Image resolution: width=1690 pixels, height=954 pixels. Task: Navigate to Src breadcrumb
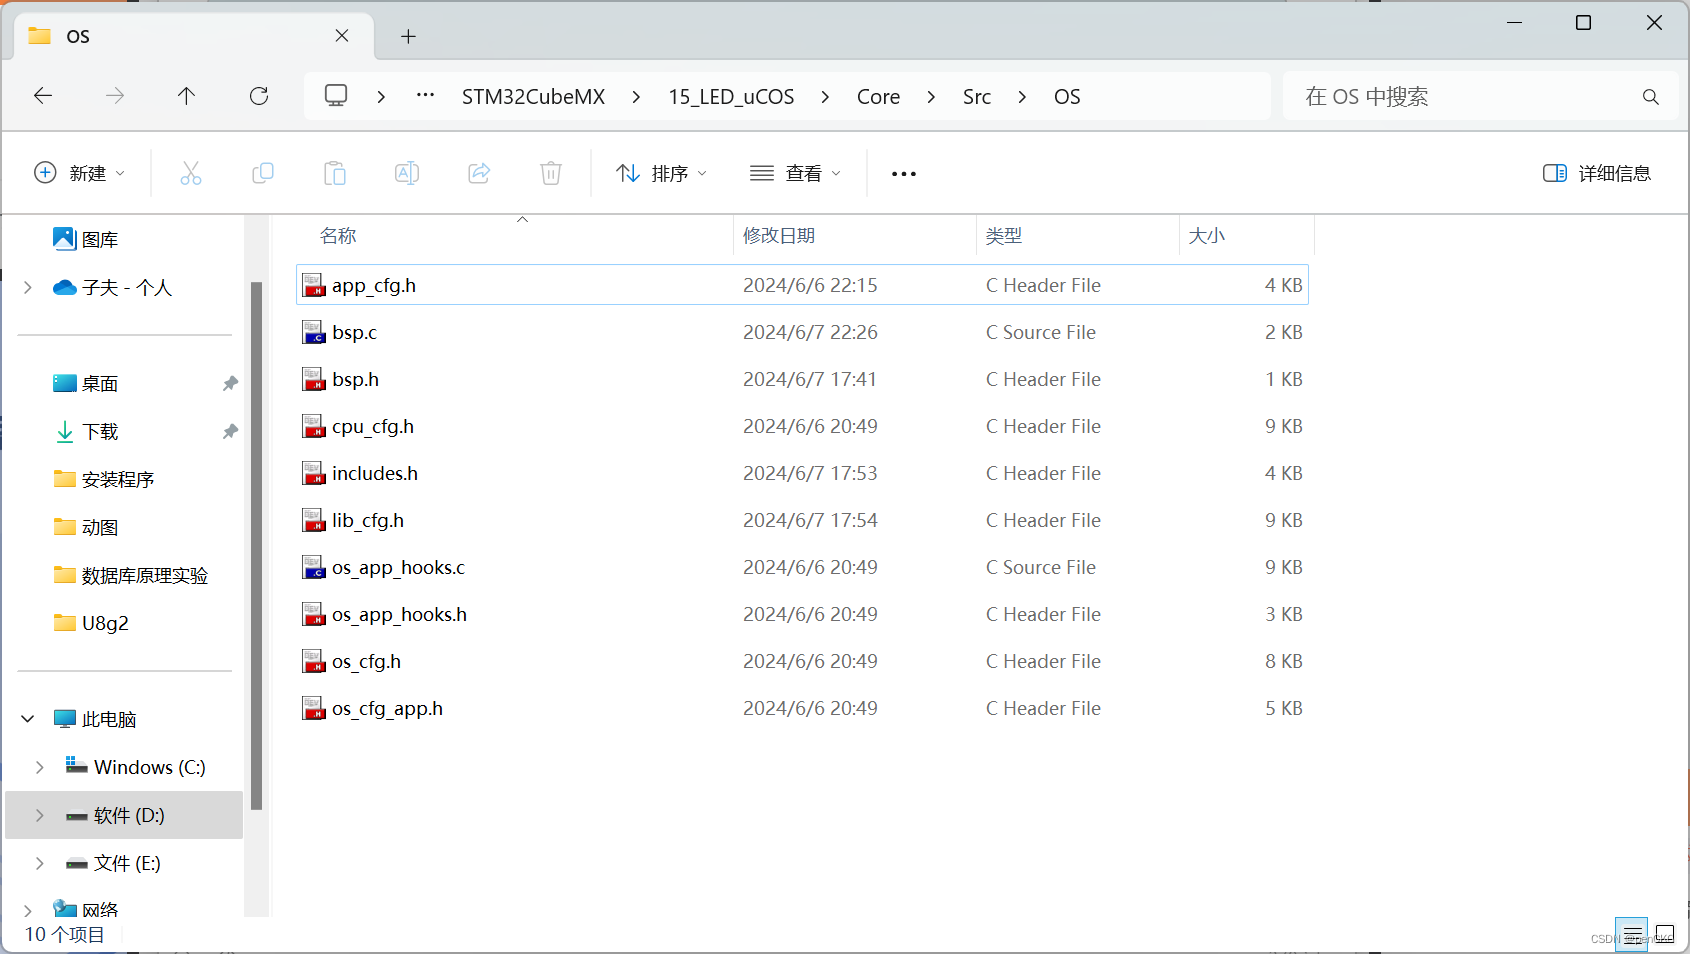(976, 97)
